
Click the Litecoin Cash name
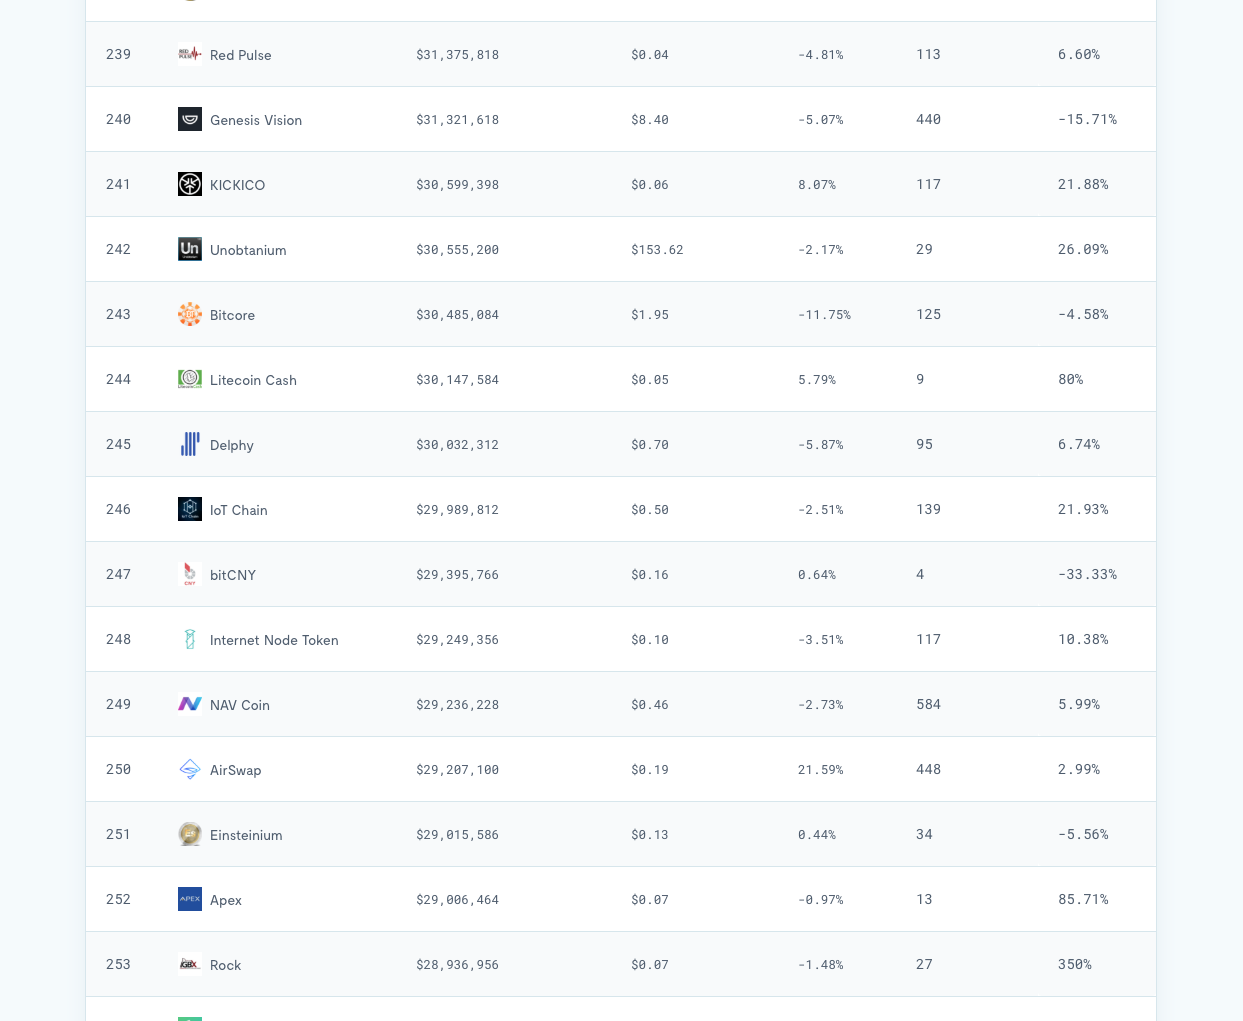tap(253, 379)
